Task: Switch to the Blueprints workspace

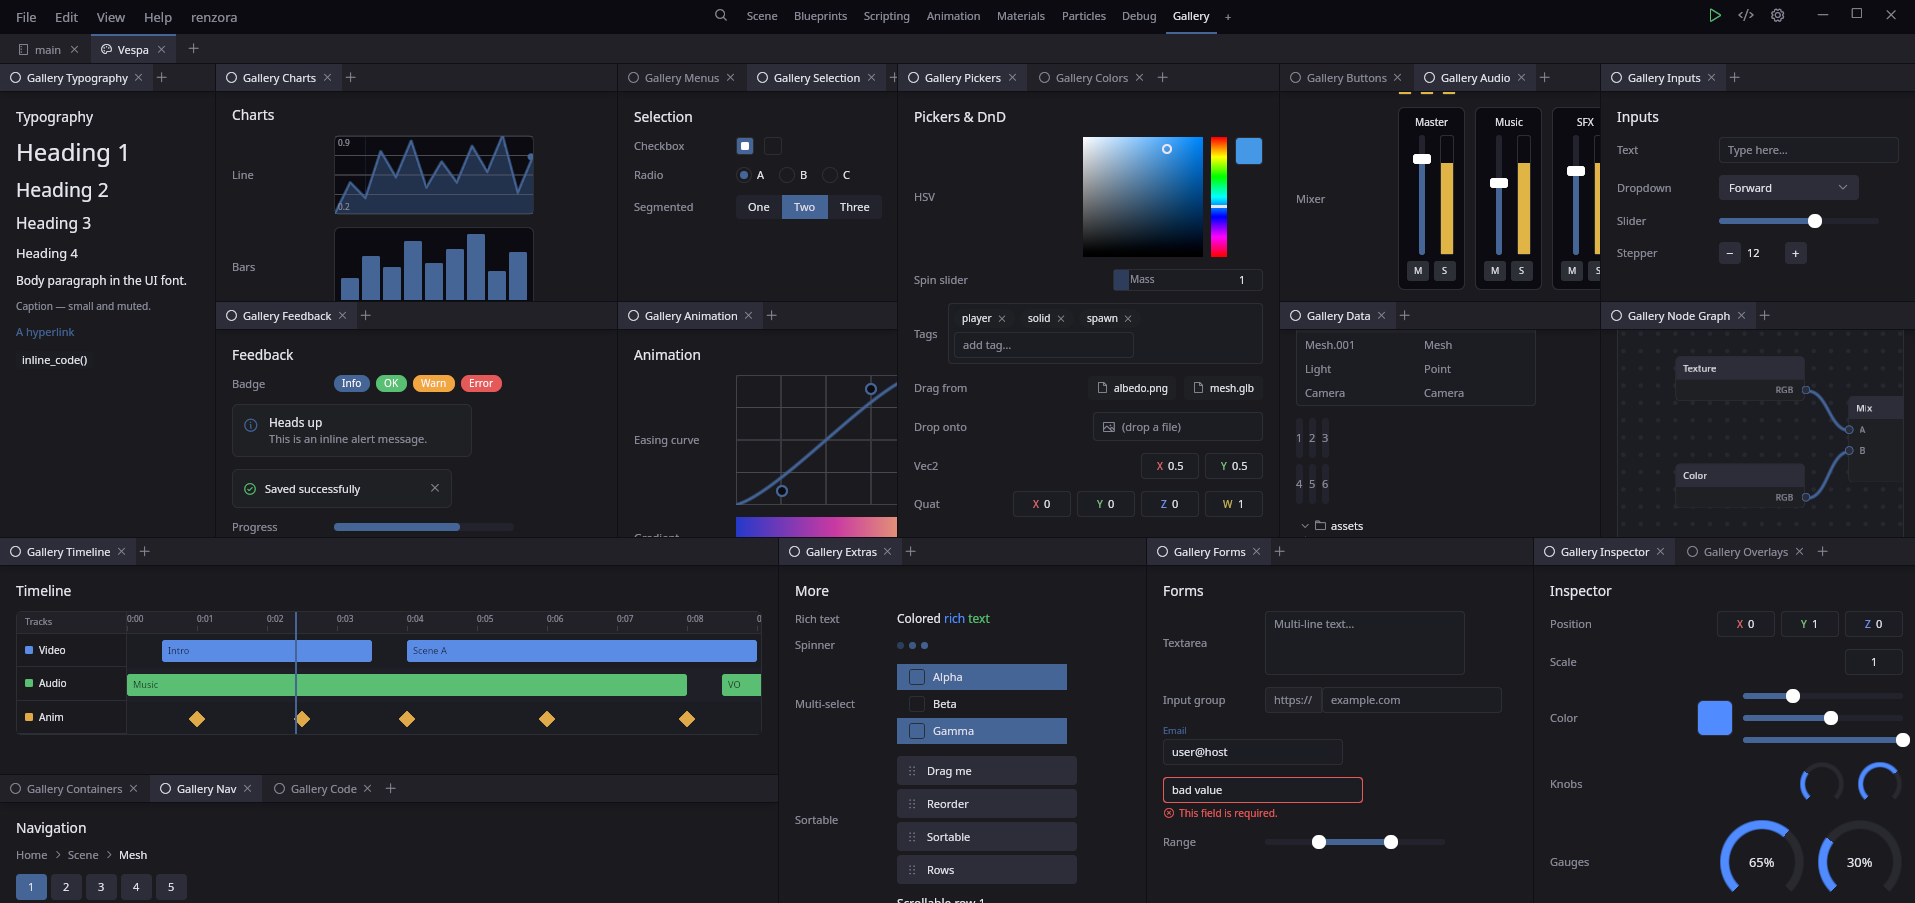Action: 820,16
